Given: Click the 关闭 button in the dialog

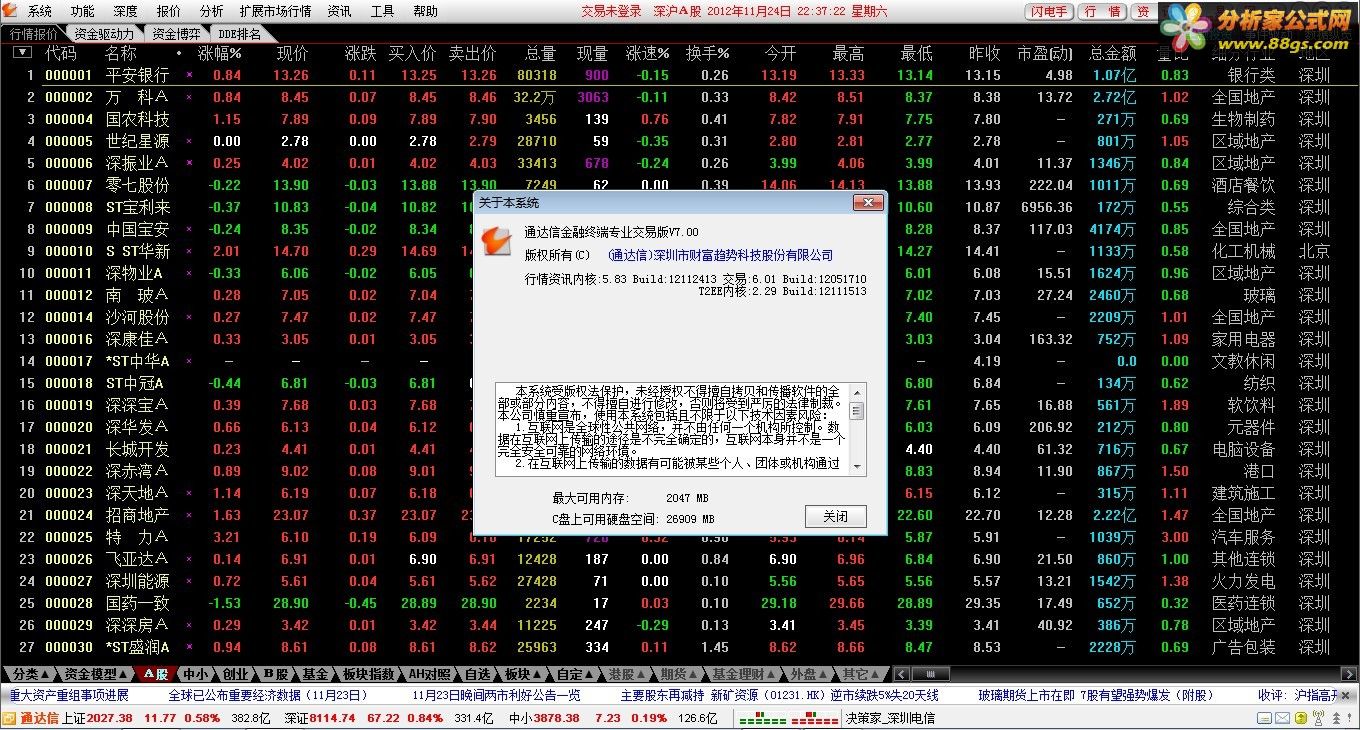Looking at the screenshot, I should [835, 517].
